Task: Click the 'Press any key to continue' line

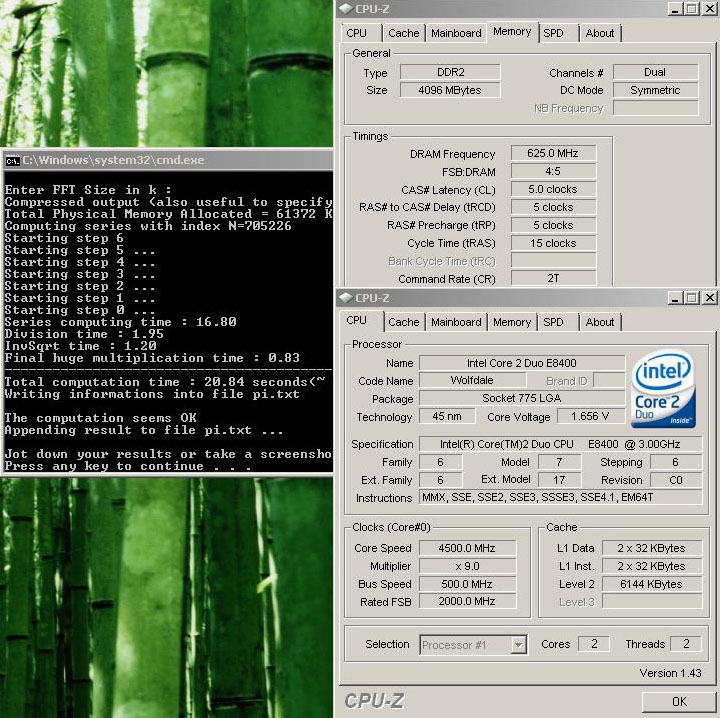Action: pyautogui.click(x=128, y=466)
